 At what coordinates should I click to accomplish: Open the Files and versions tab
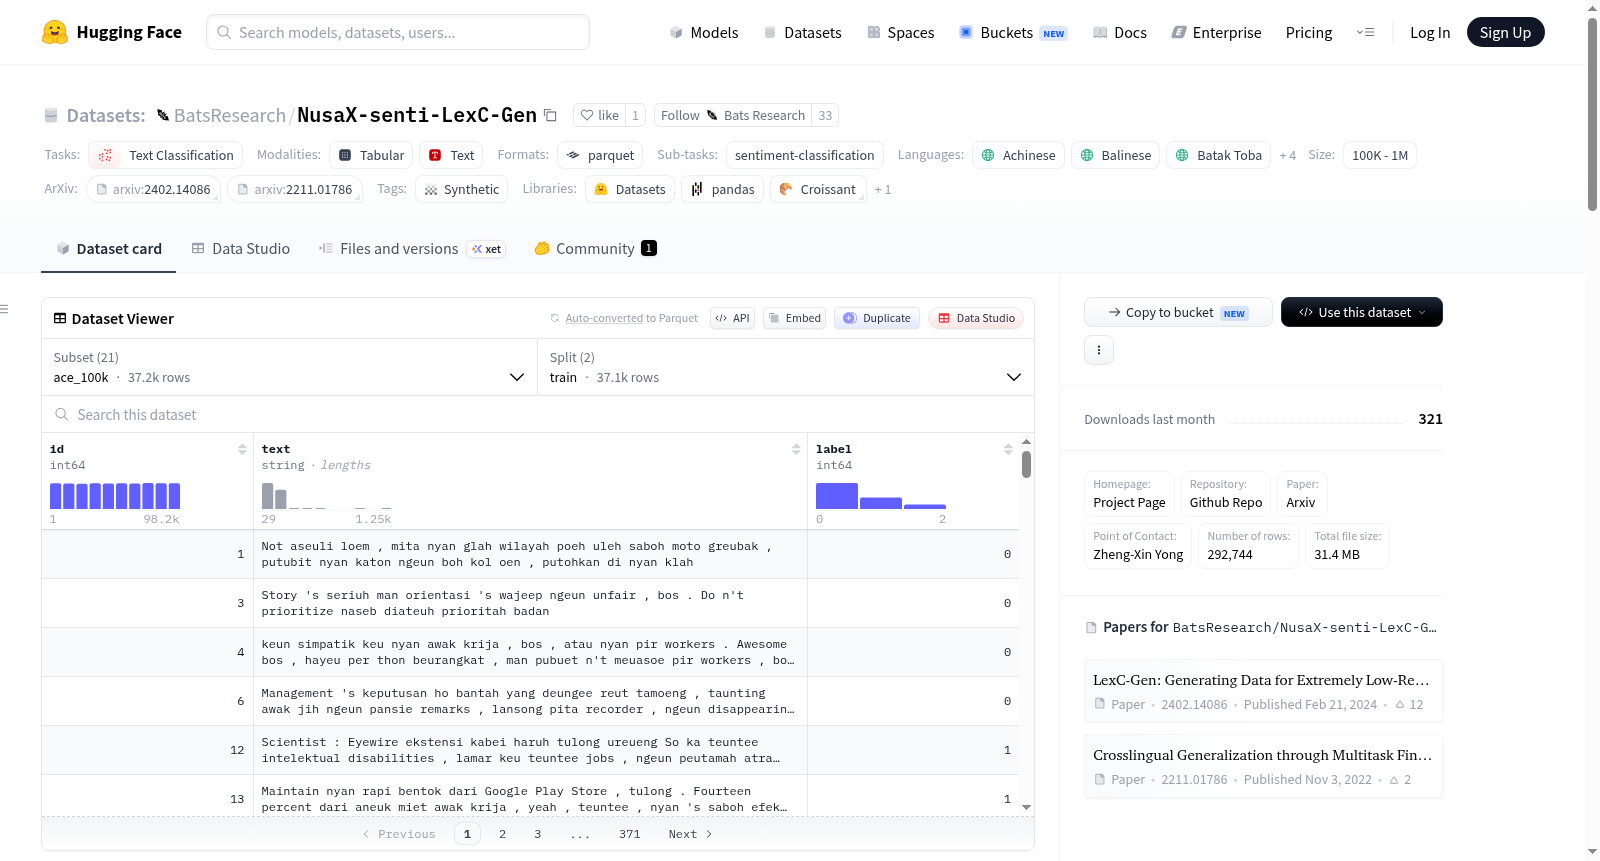(411, 249)
